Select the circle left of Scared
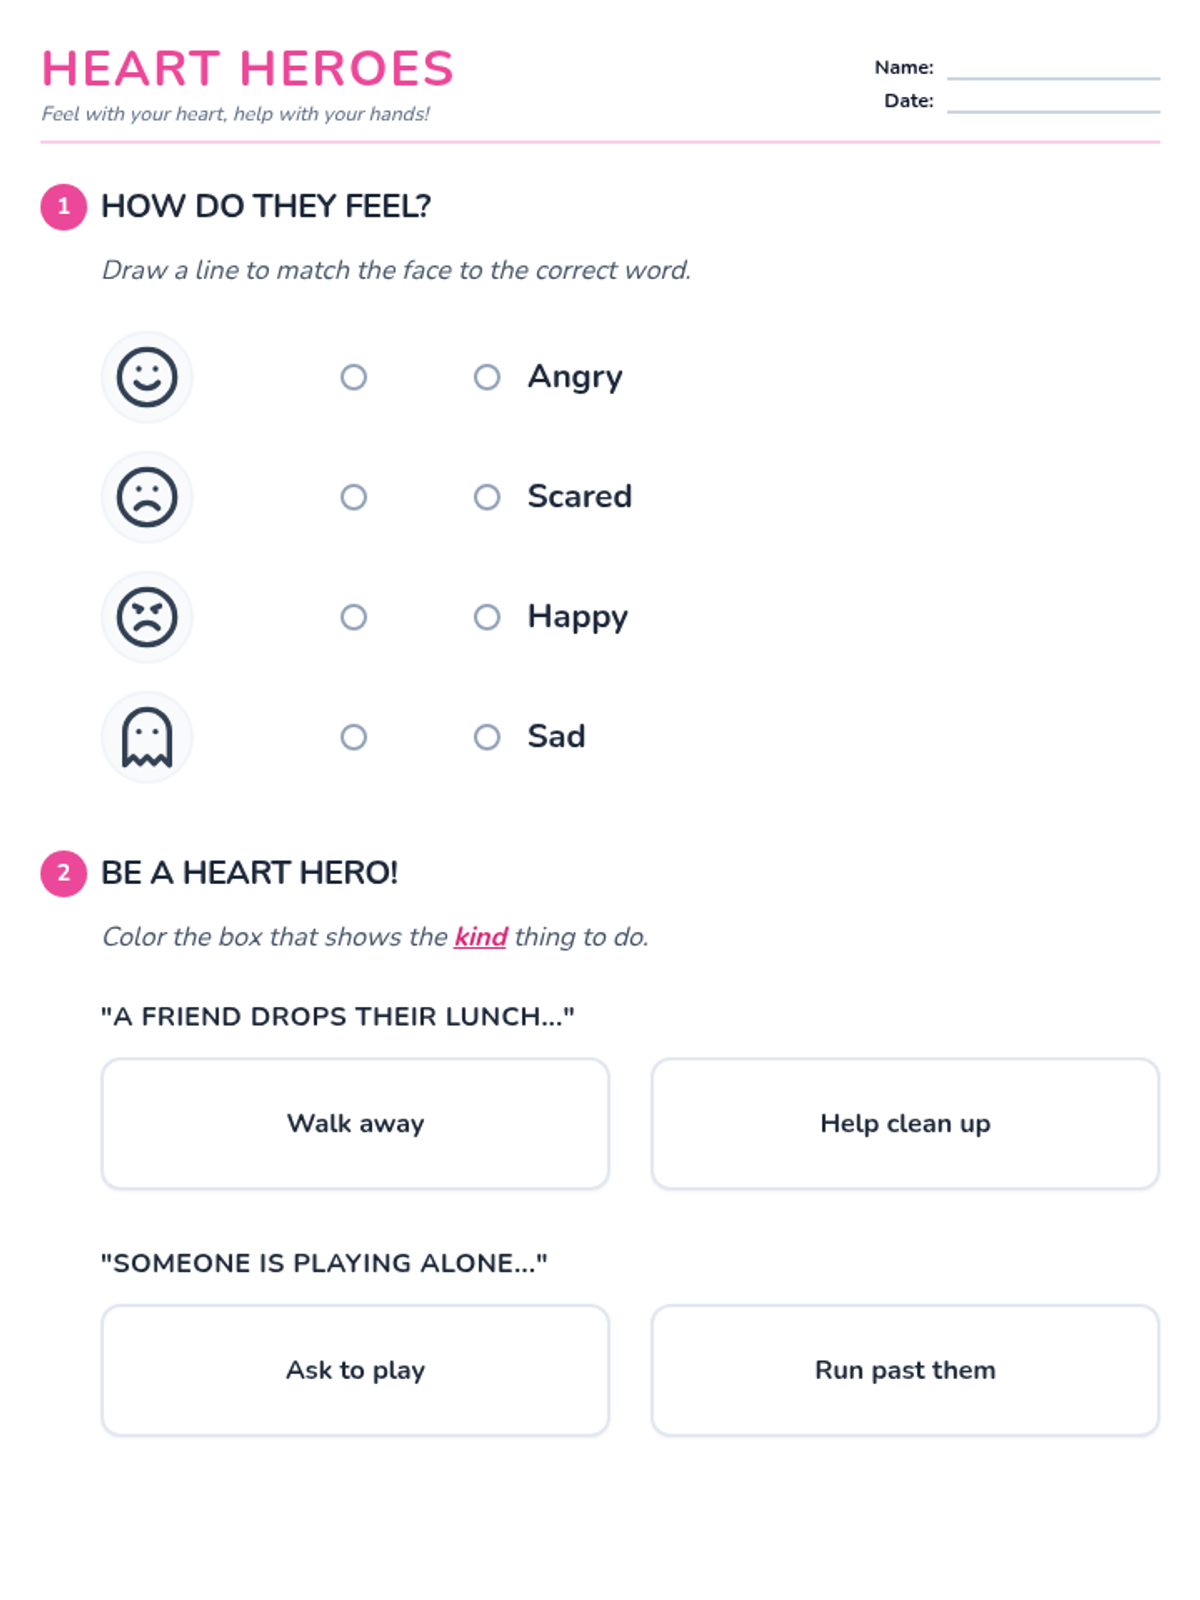This screenshot has height=1600, width=1200. click(x=487, y=497)
